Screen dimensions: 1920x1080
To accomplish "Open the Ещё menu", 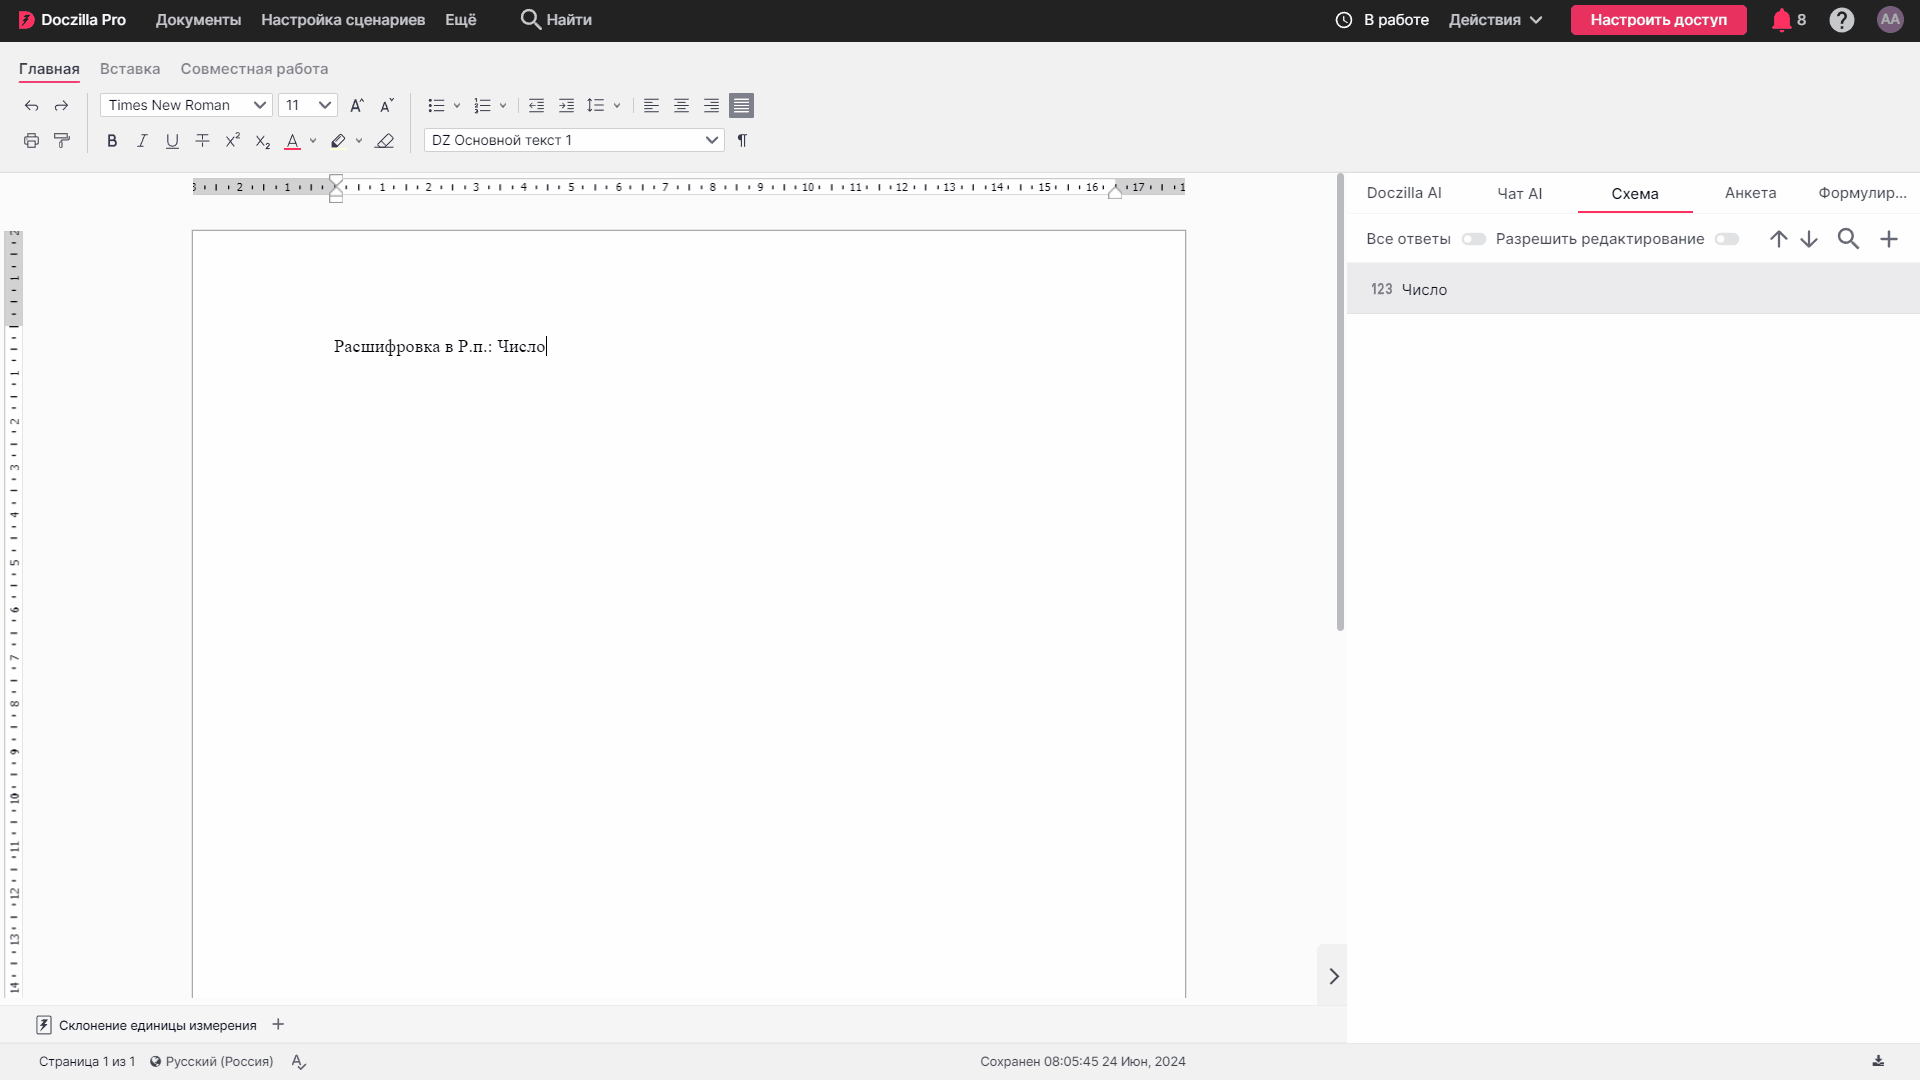I will 461,20.
